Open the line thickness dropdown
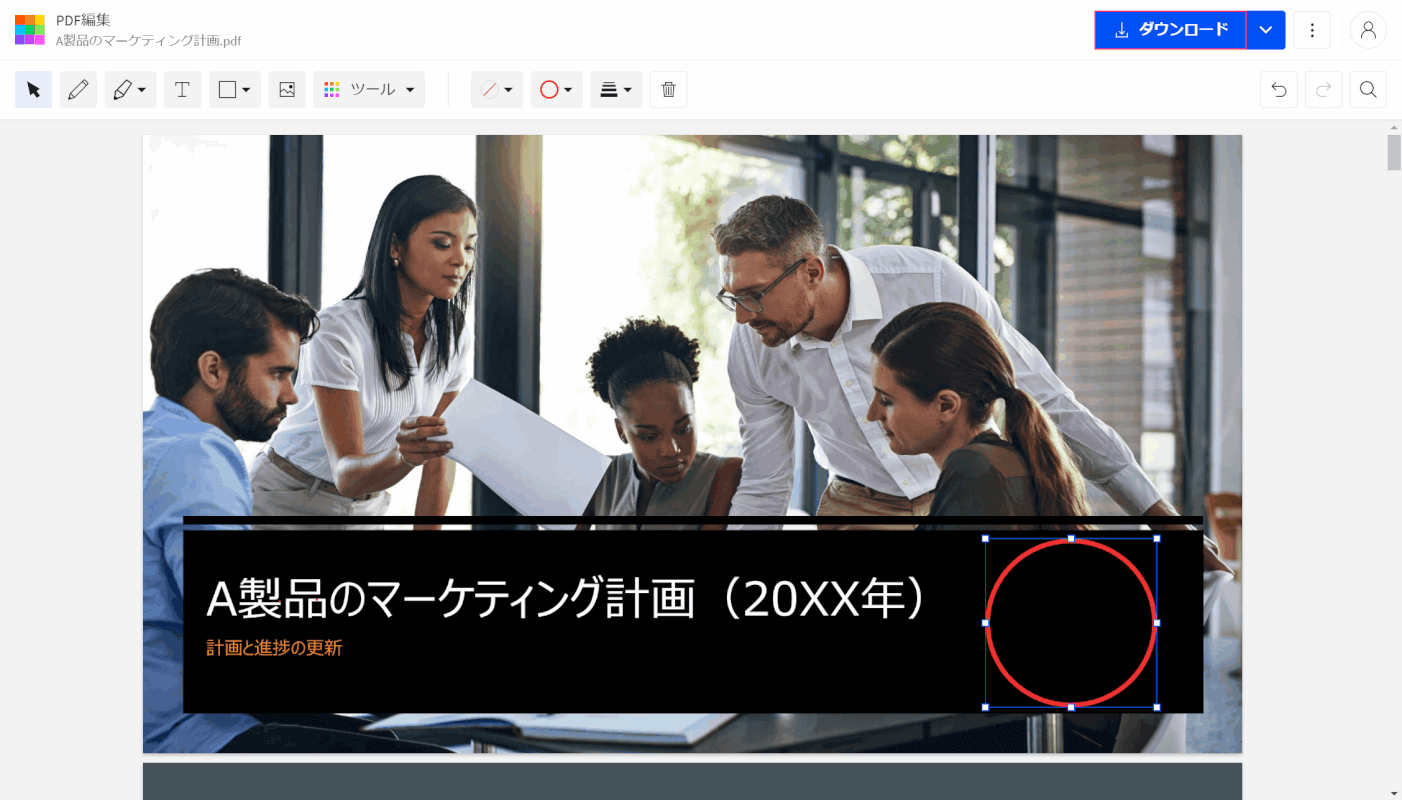The image size is (1402, 800). coord(615,90)
